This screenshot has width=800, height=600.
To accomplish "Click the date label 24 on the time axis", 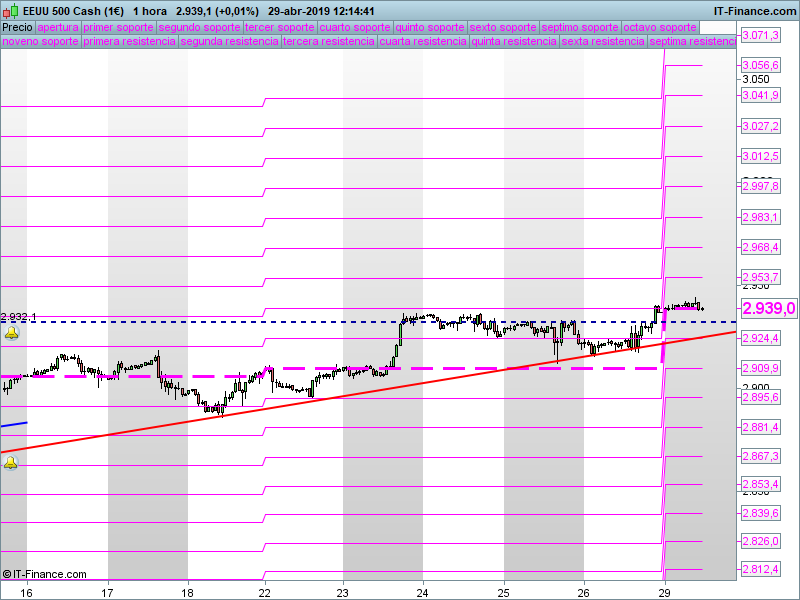I will pos(423,591).
